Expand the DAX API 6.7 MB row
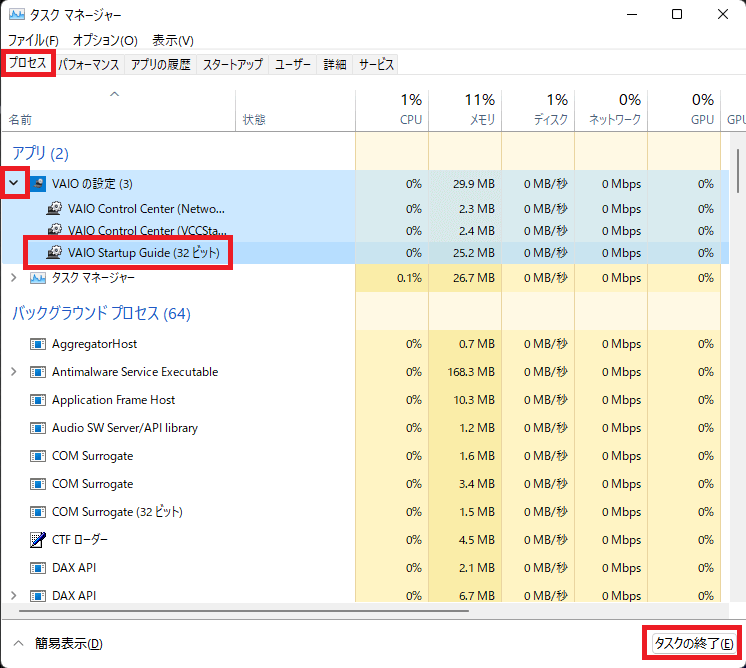This screenshot has width=746, height=668. [14, 596]
